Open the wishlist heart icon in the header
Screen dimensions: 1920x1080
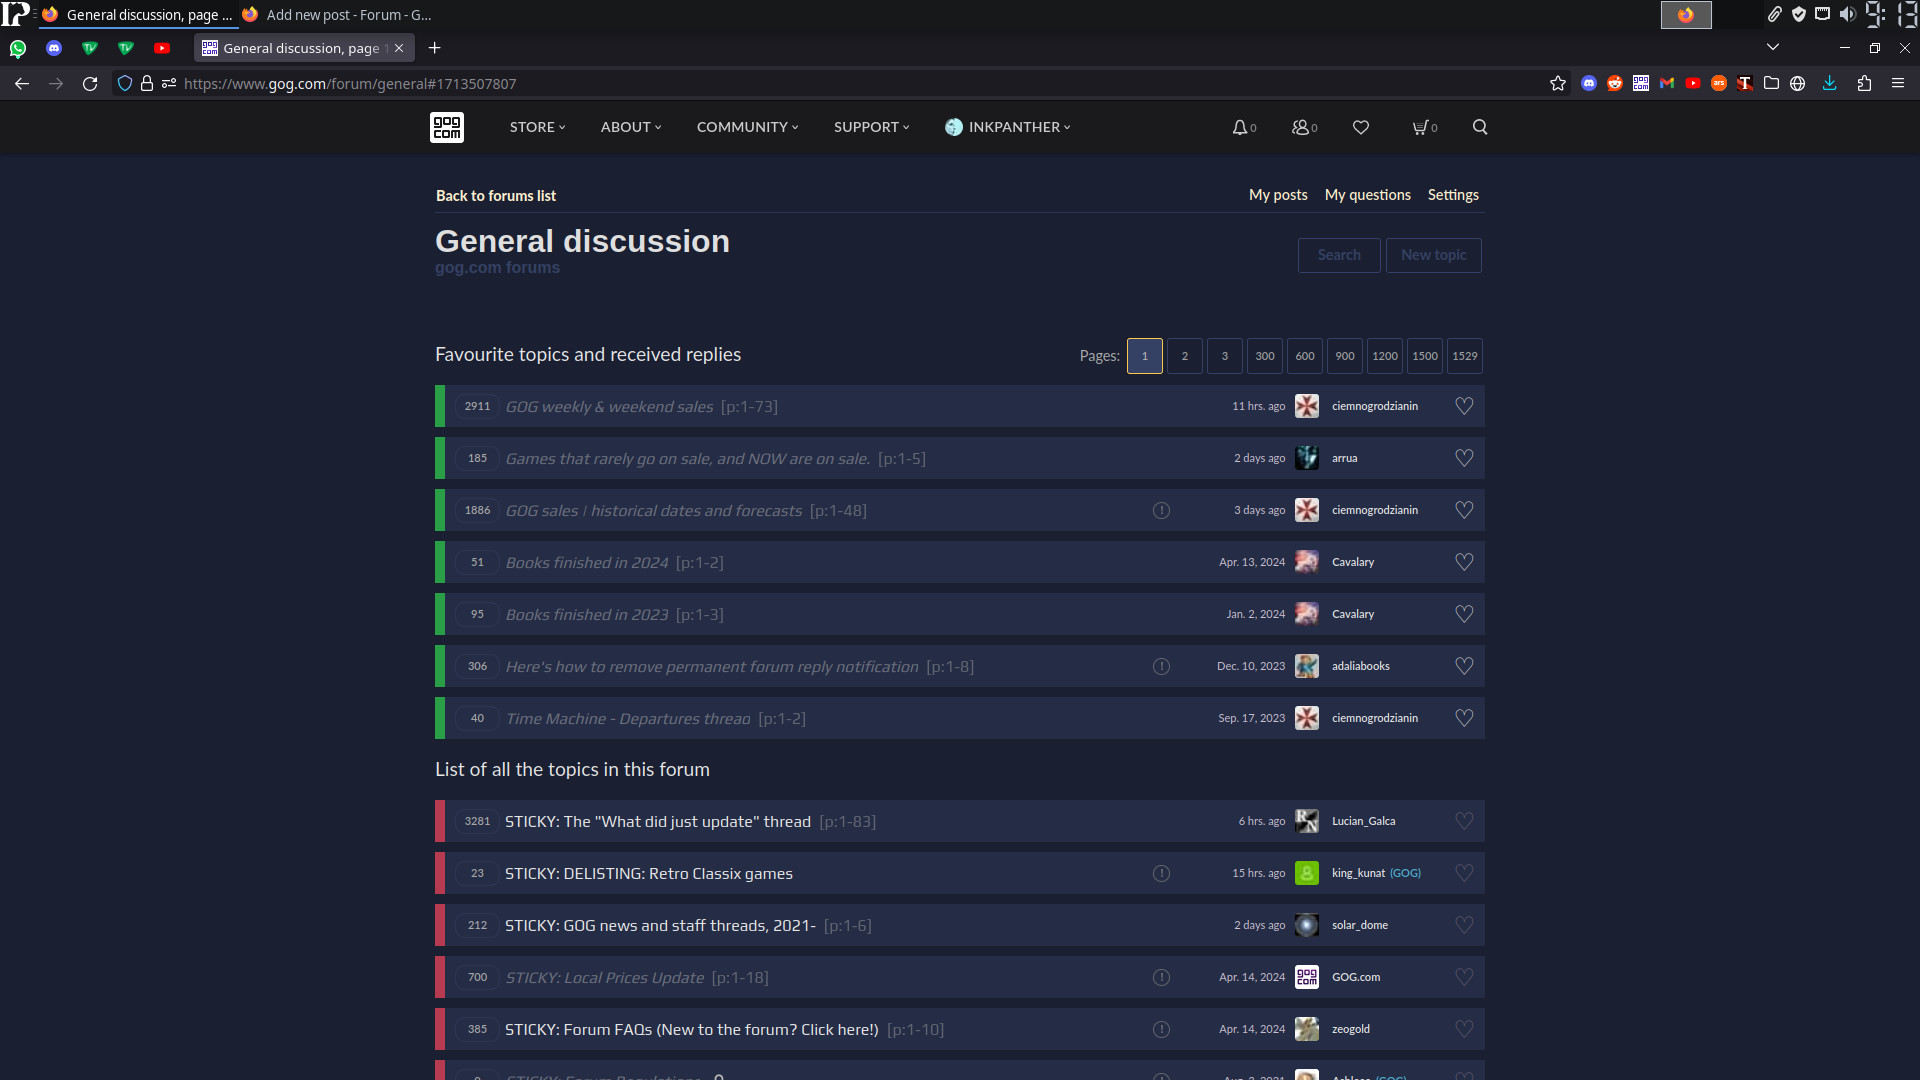pos(1361,127)
